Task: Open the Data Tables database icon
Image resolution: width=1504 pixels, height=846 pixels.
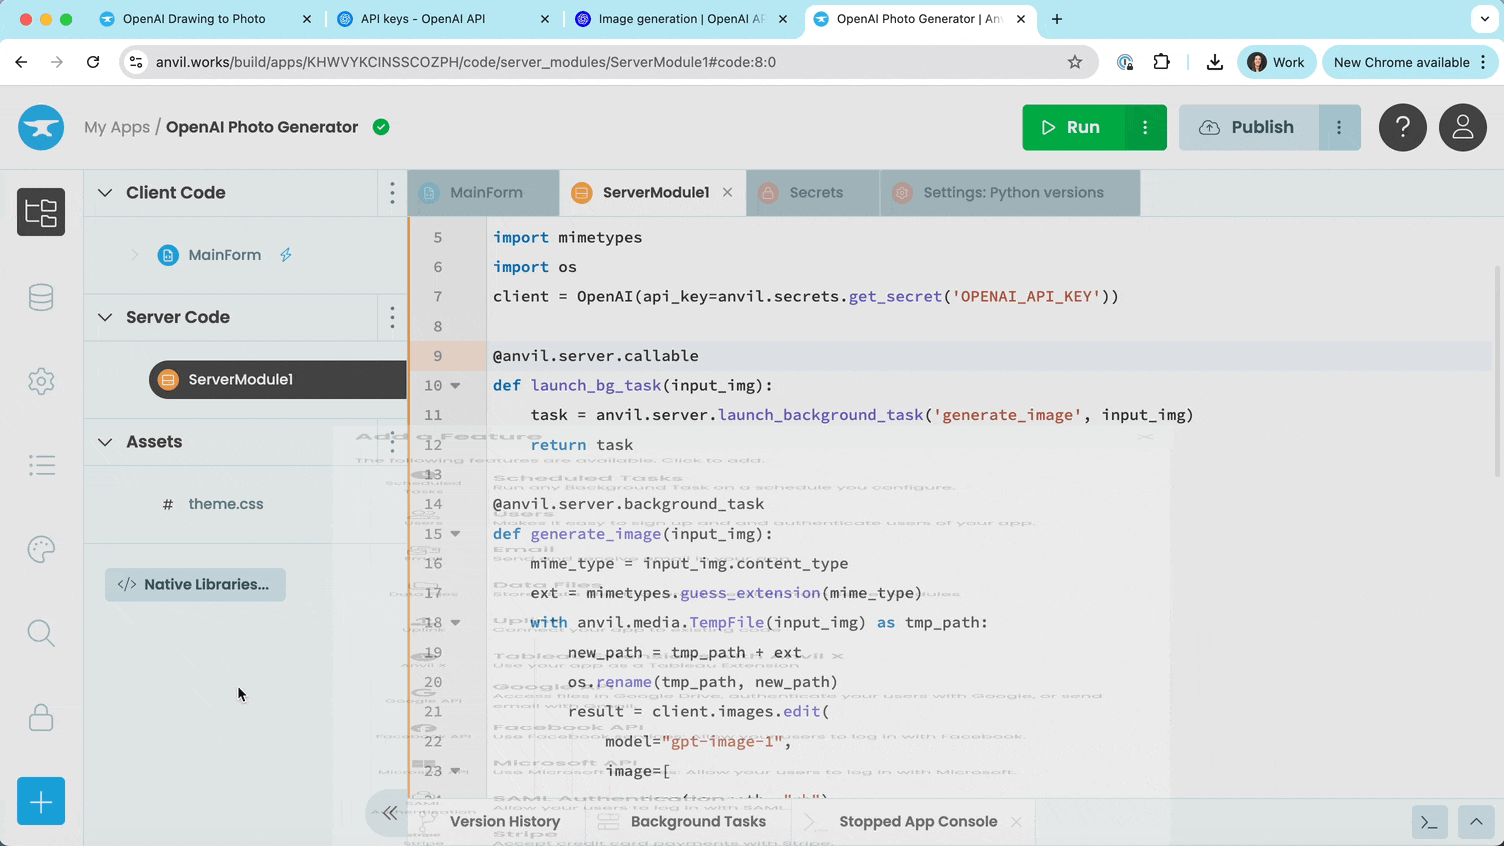Action: [x=41, y=297]
